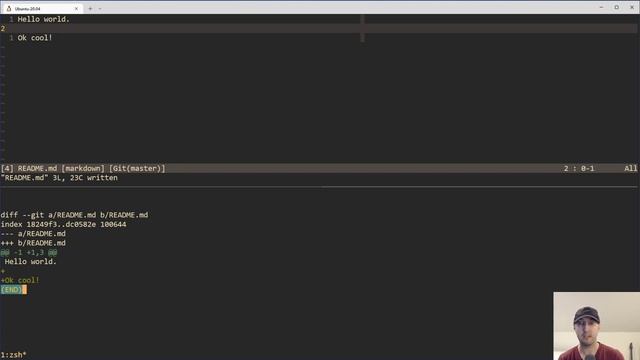This screenshot has height=360, width=640.
Task: Click the webcam video overlay
Action: 596,326
